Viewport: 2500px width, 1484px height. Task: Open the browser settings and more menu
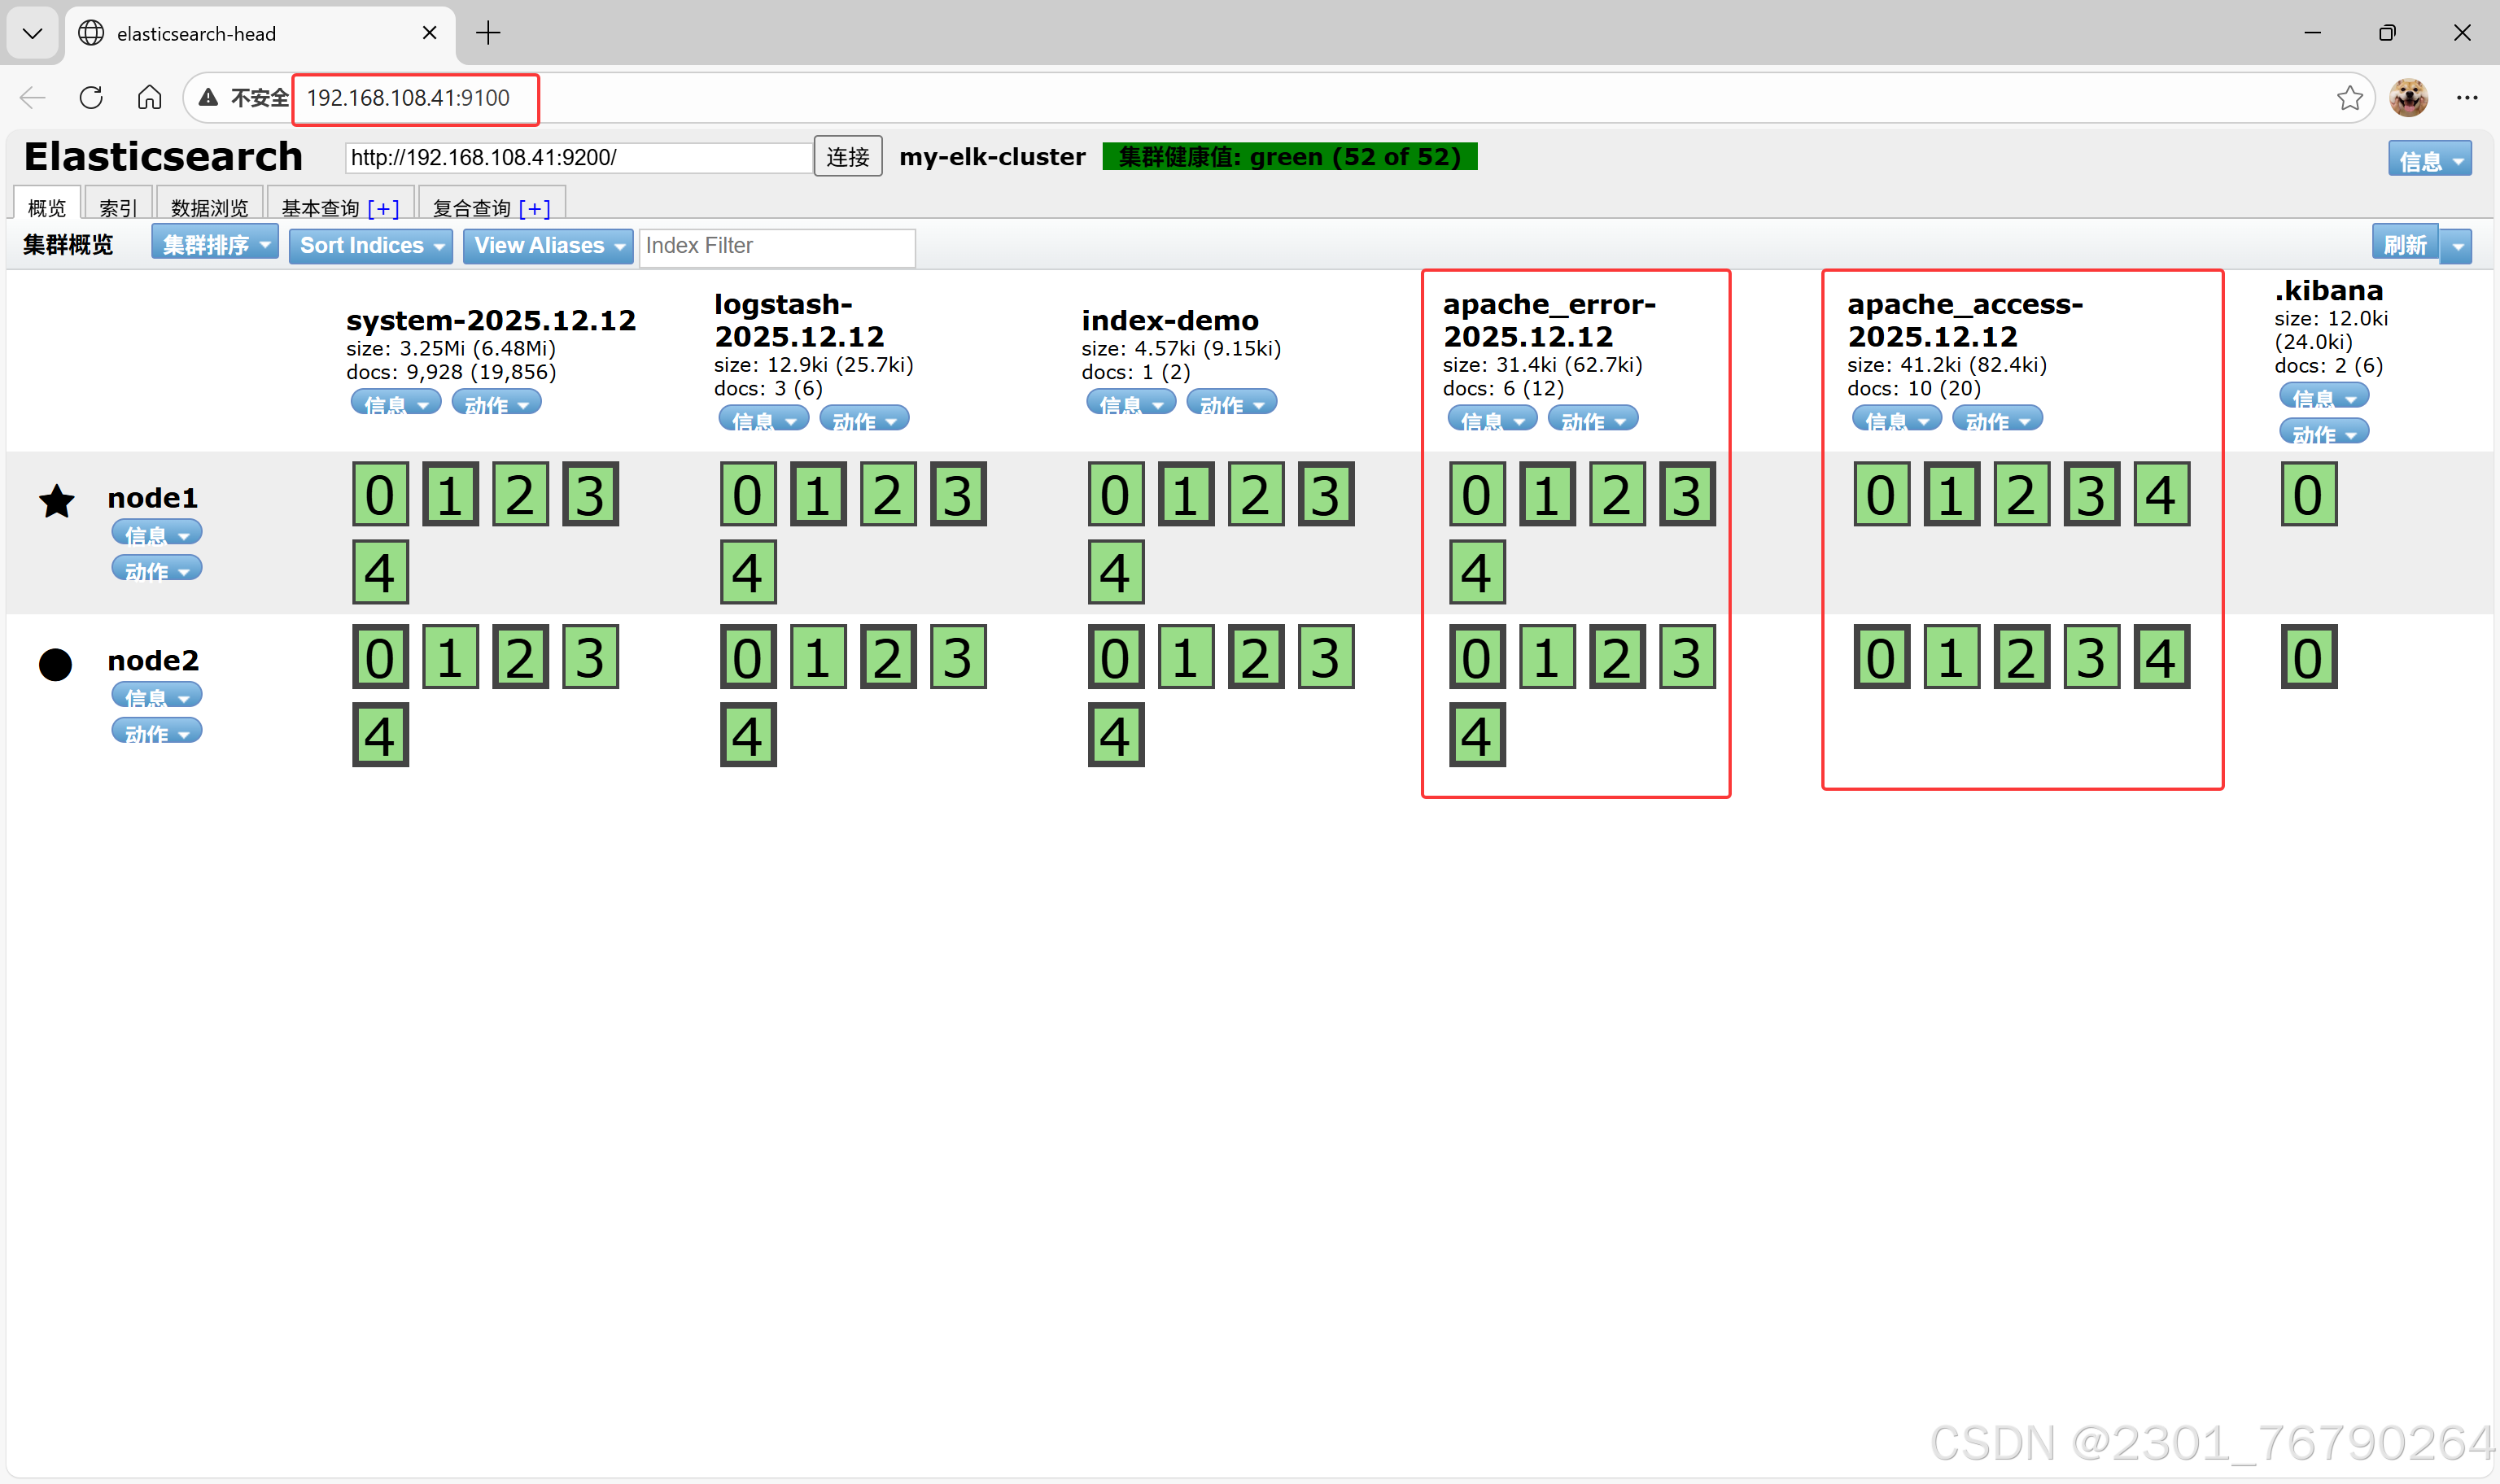(x=2466, y=97)
